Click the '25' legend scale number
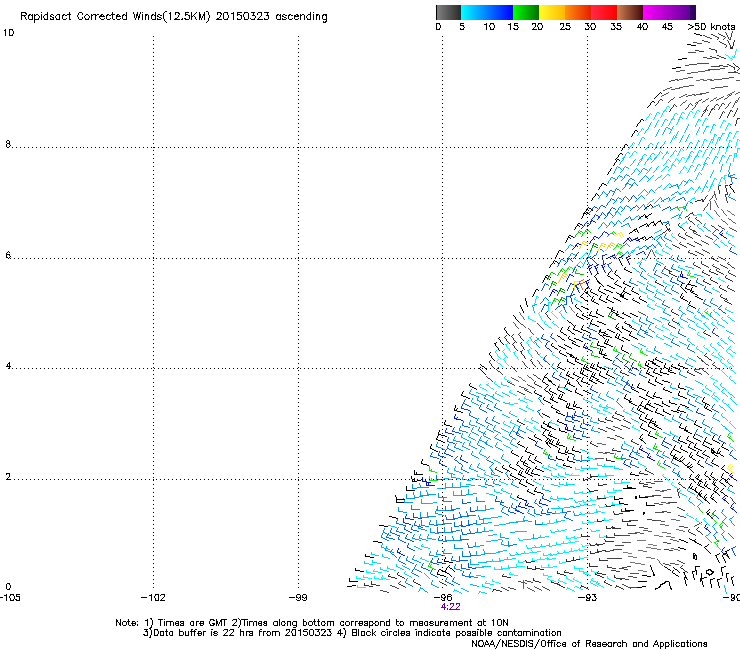This screenshot has height=650, width=740. tap(565, 27)
